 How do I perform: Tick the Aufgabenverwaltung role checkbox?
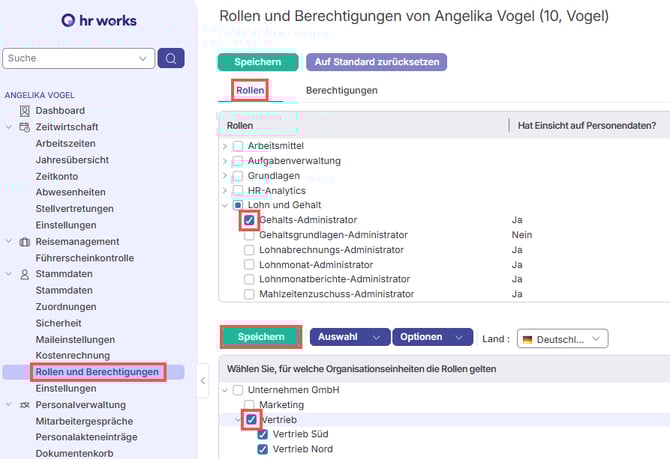pyautogui.click(x=238, y=161)
